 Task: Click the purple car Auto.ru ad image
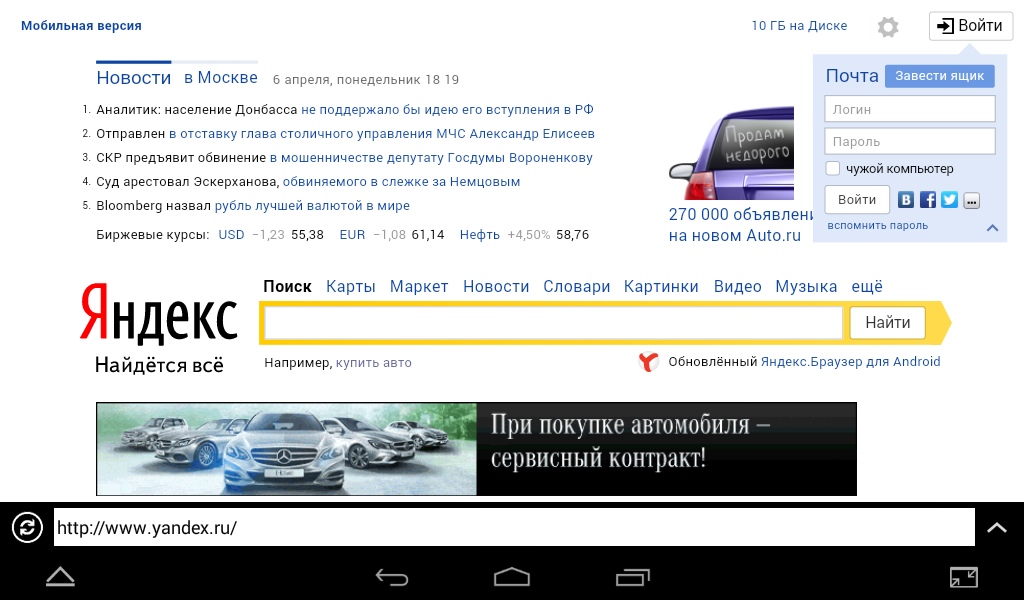pos(731,153)
